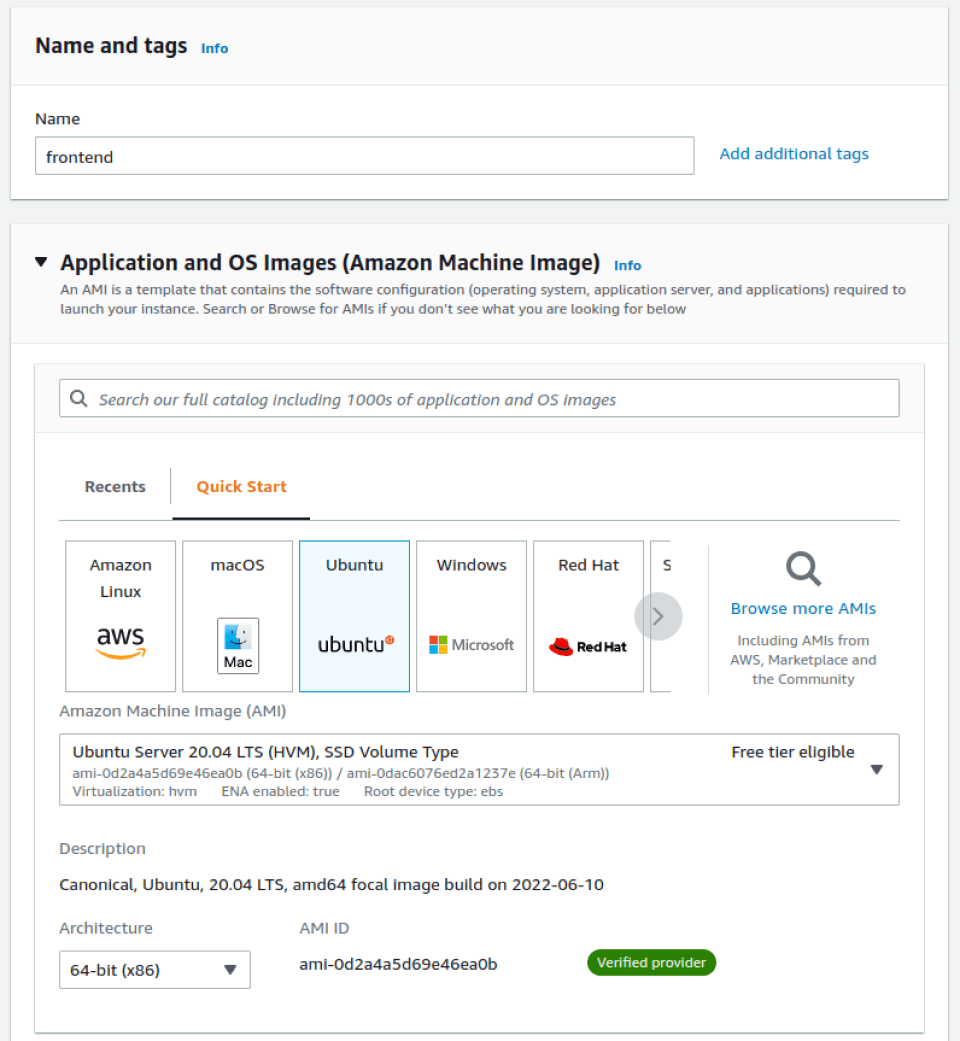Select the Amazon Linux aws logo tile
The width and height of the screenshot is (960, 1041).
point(120,615)
